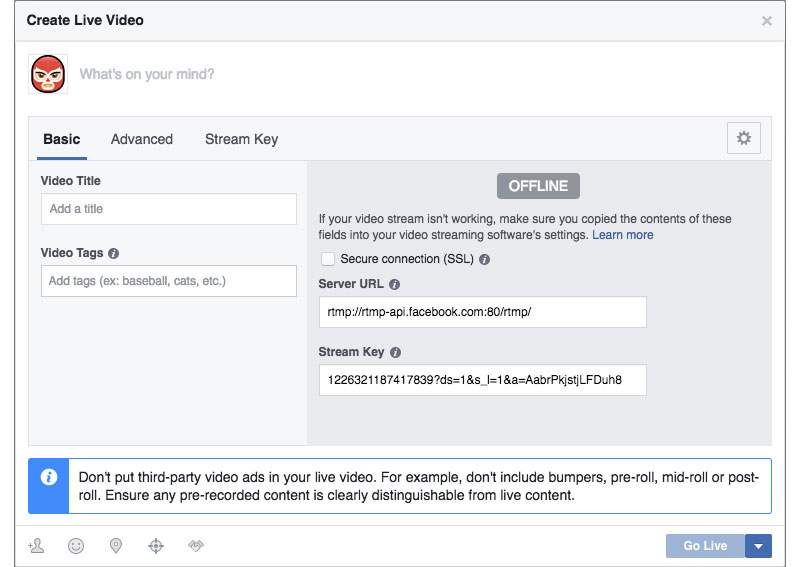Click the info icon beside Video Tags
This screenshot has height=567, width=800.
click(113, 254)
